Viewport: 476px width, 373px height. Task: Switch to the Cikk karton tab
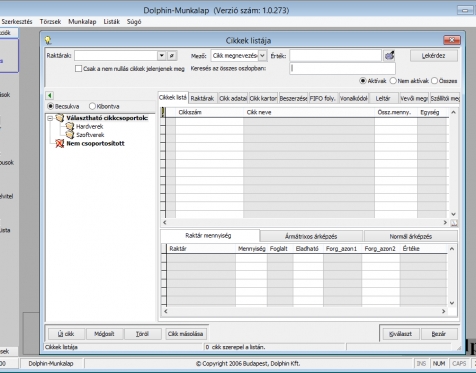pyautogui.click(x=263, y=99)
